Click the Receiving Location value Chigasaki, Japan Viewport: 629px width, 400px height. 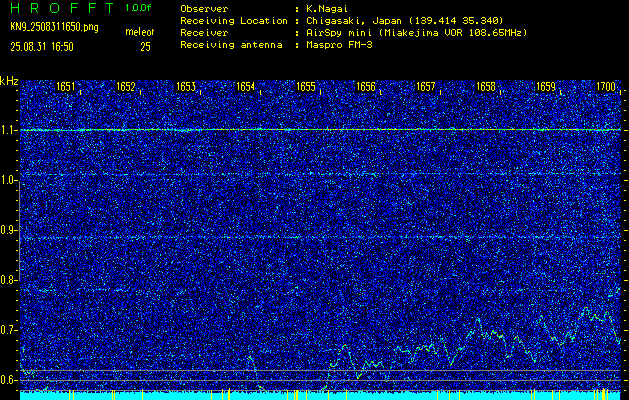click(354, 21)
